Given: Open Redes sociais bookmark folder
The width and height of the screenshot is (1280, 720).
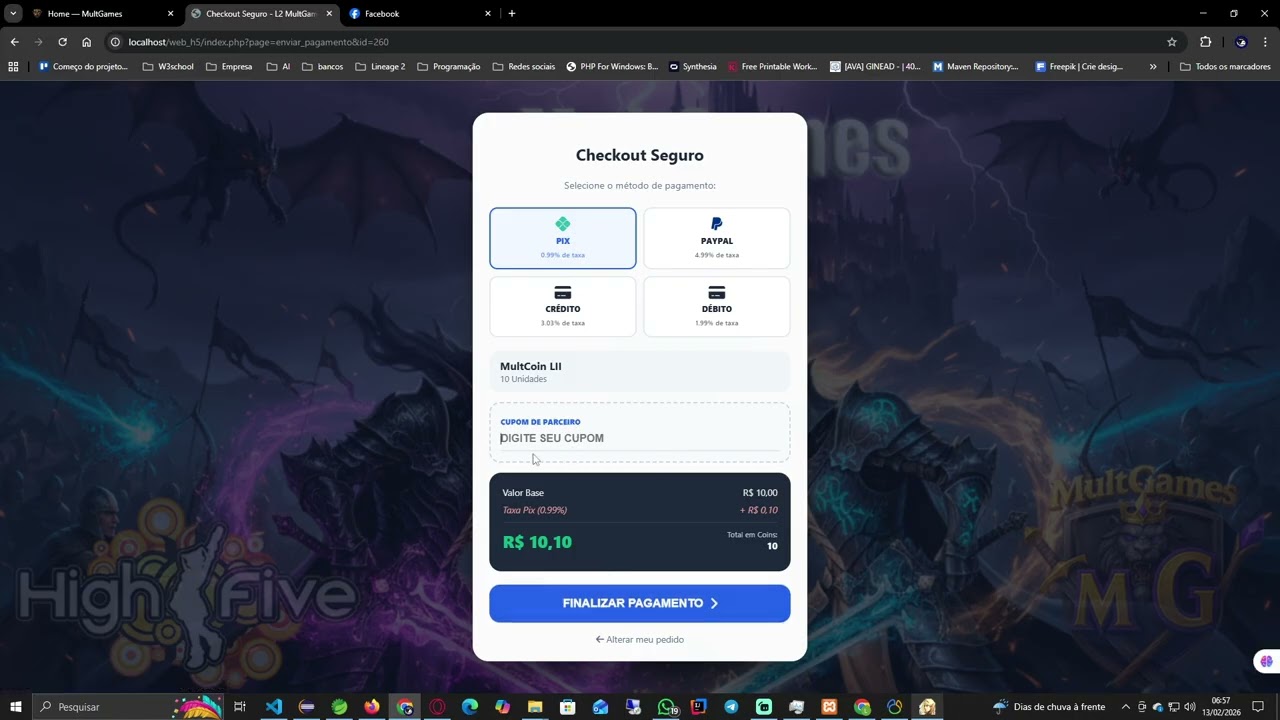Looking at the screenshot, I should coord(523,67).
